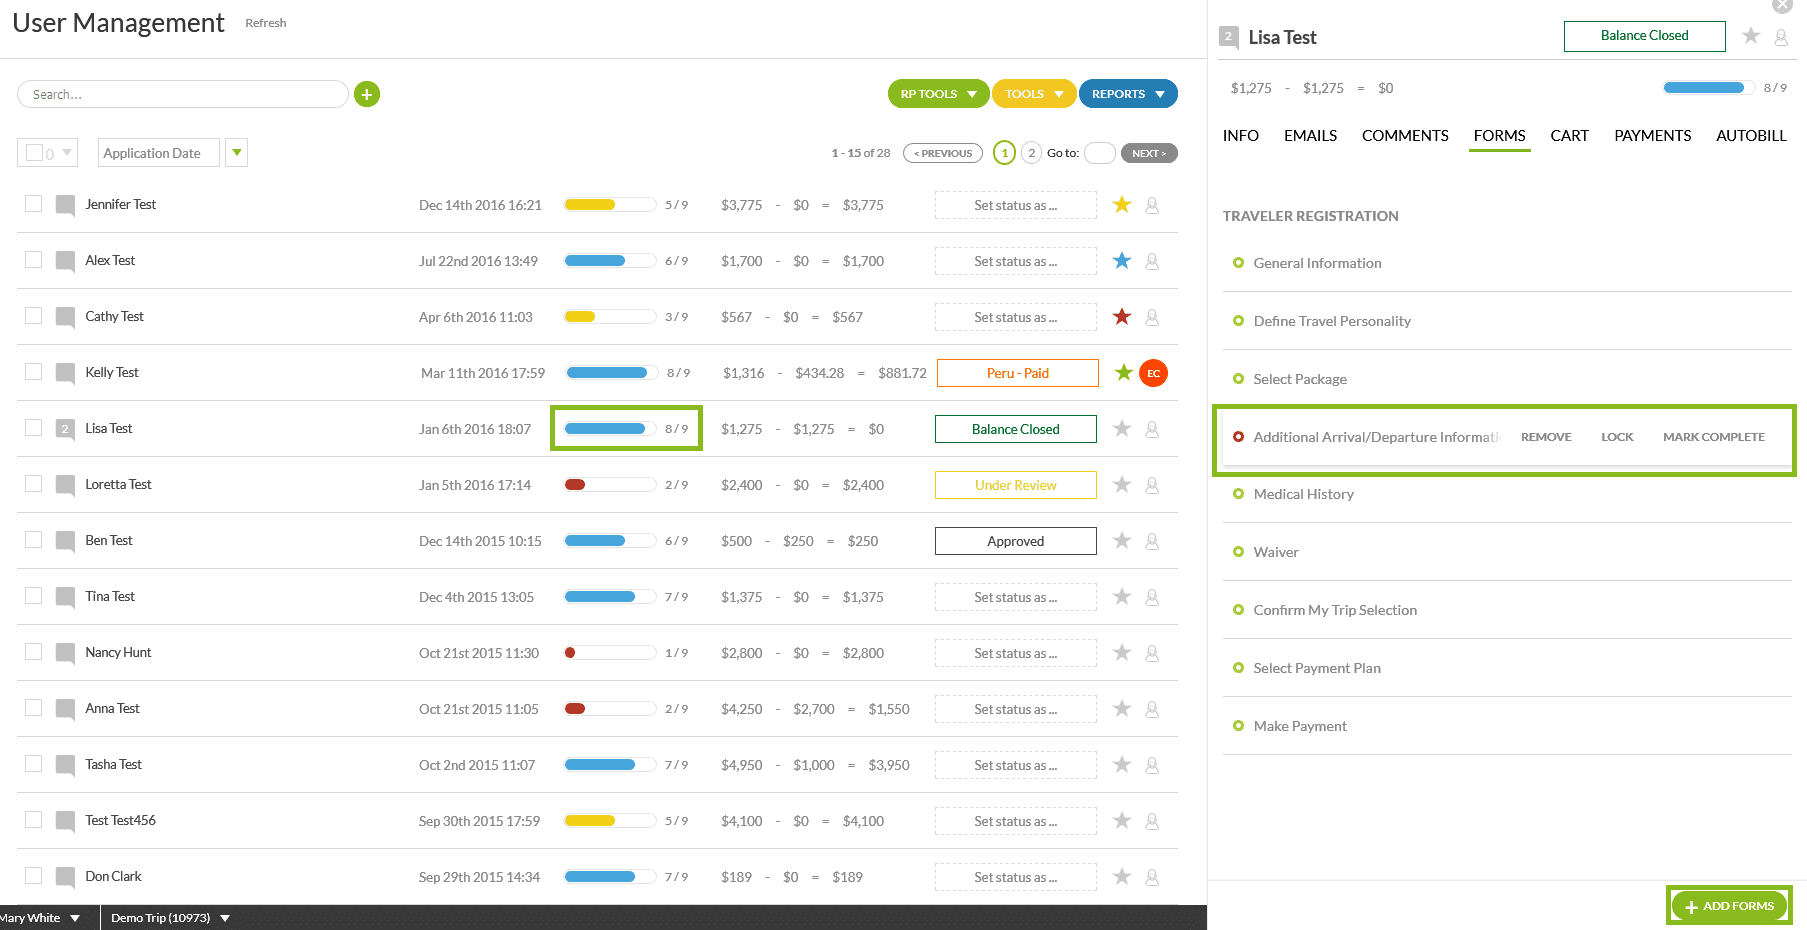Click the red star on Cathy Test row

tap(1122, 317)
